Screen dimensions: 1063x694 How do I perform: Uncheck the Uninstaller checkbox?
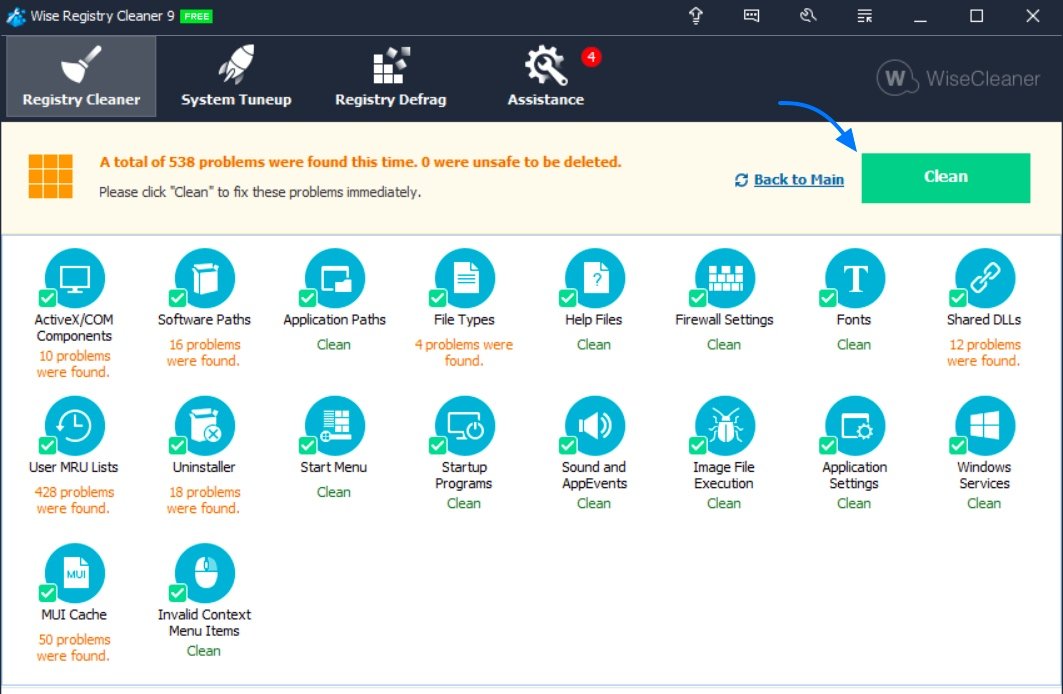pyautogui.click(x=178, y=445)
